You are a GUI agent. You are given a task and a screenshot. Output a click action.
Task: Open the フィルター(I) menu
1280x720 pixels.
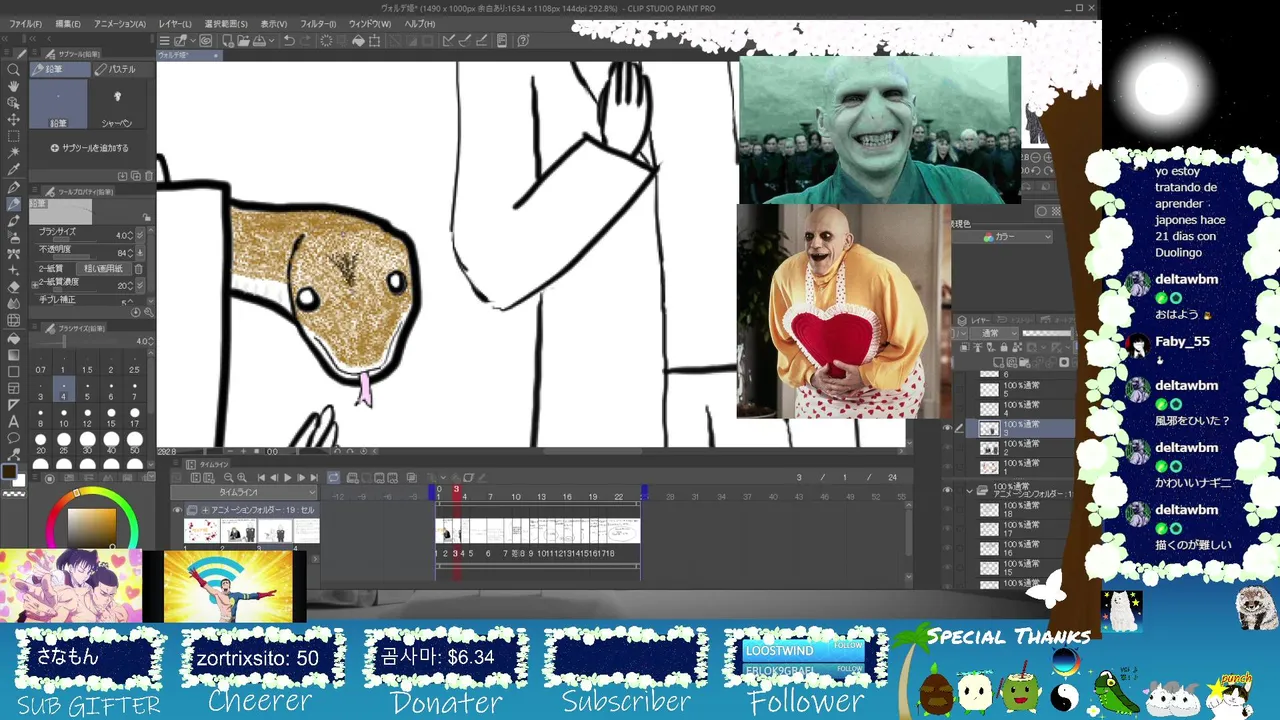point(318,23)
